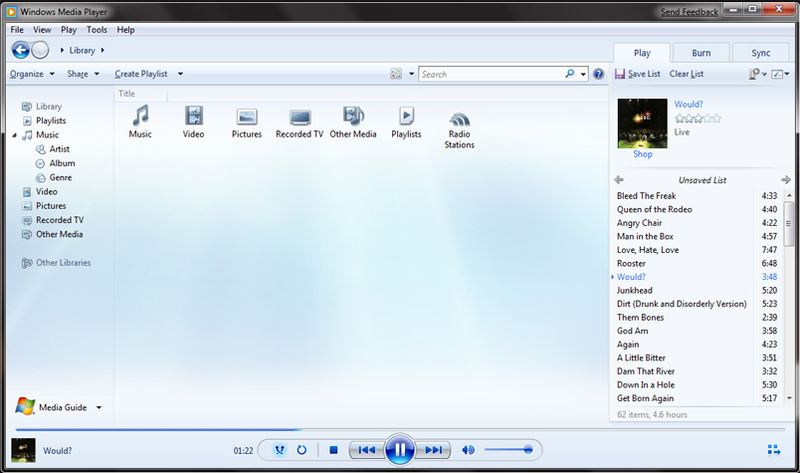
Task: Open the Music category icon
Action: coord(140,116)
